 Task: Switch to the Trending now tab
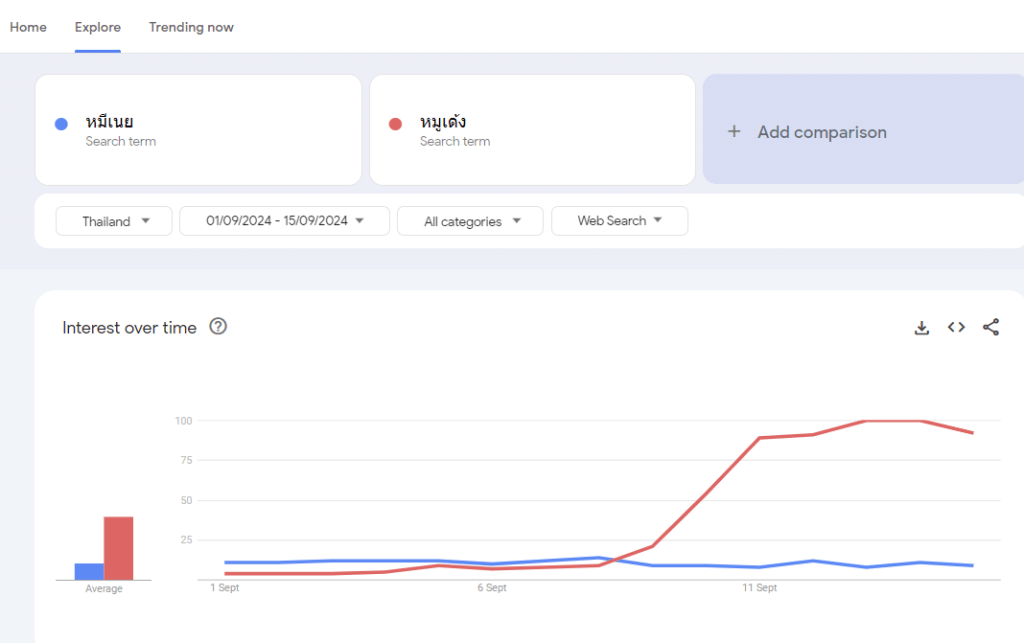(x=191, y=27)
